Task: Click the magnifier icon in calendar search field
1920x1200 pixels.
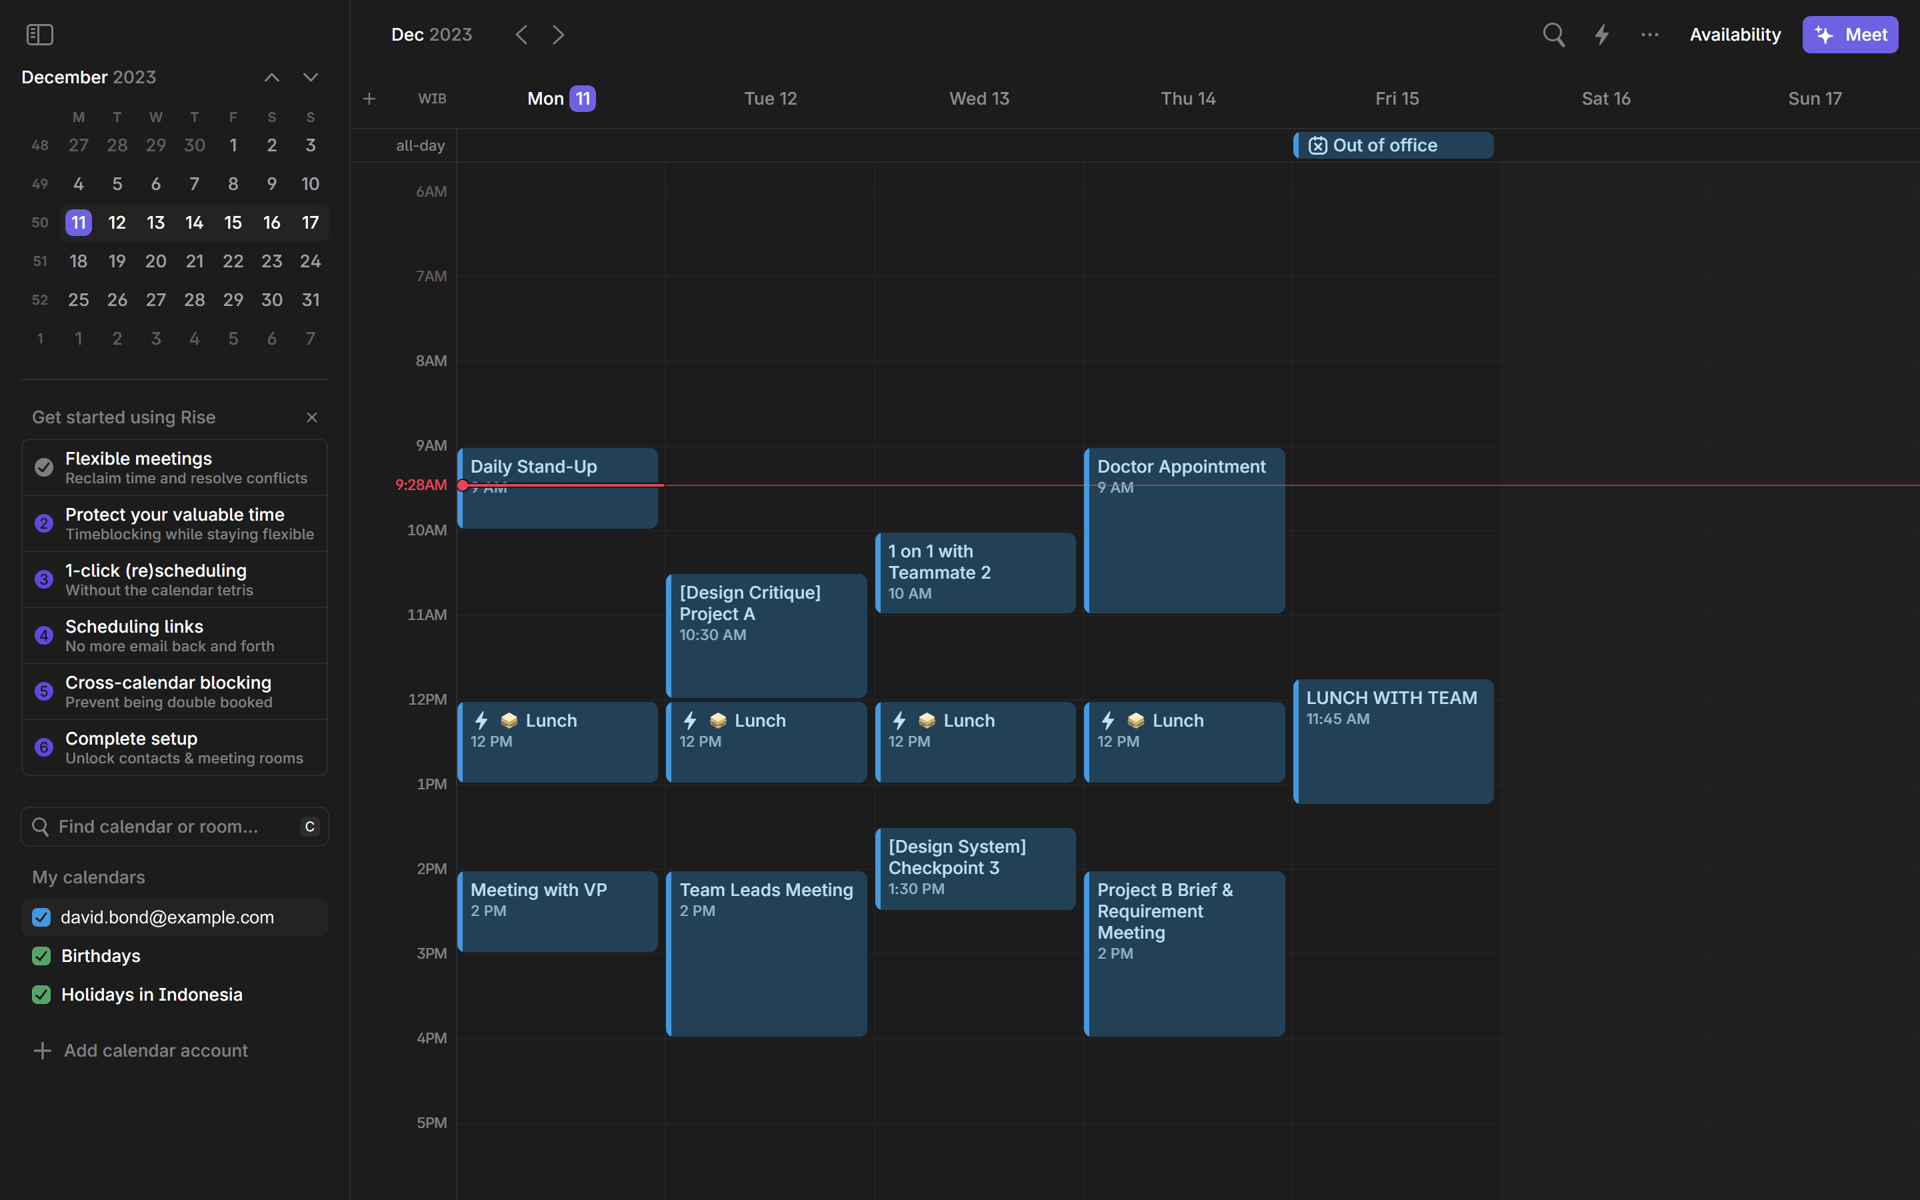Action: pos(41,827)
